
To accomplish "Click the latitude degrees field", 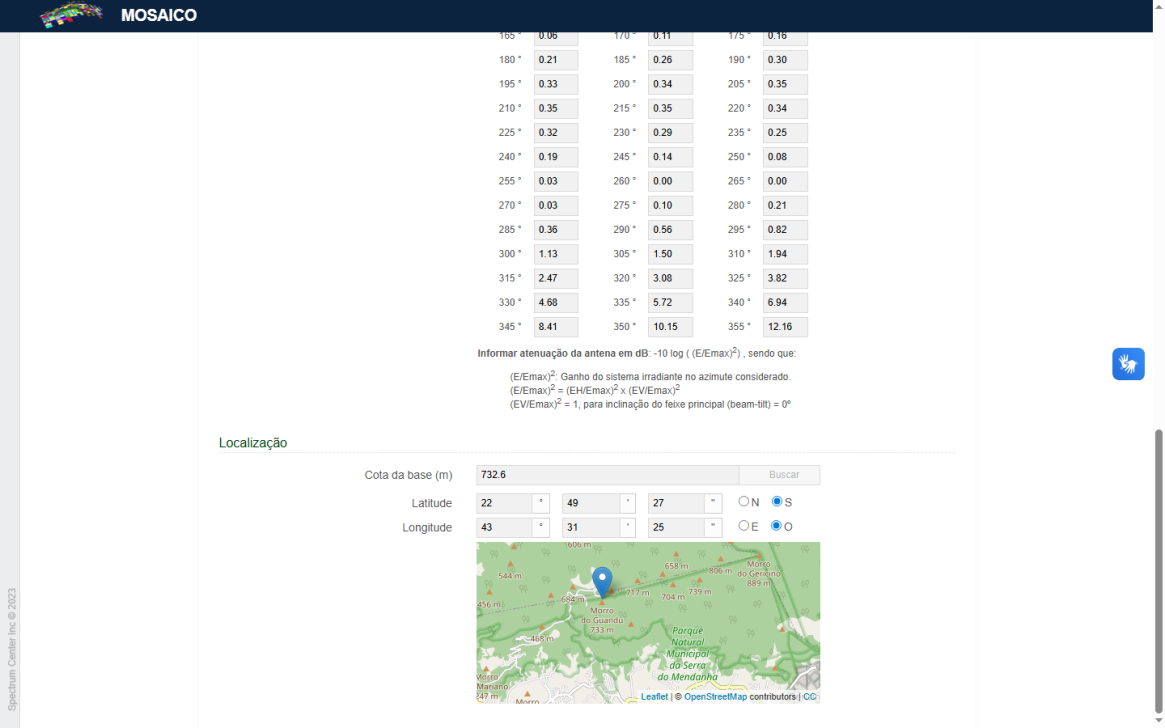I will pos(504,504).
